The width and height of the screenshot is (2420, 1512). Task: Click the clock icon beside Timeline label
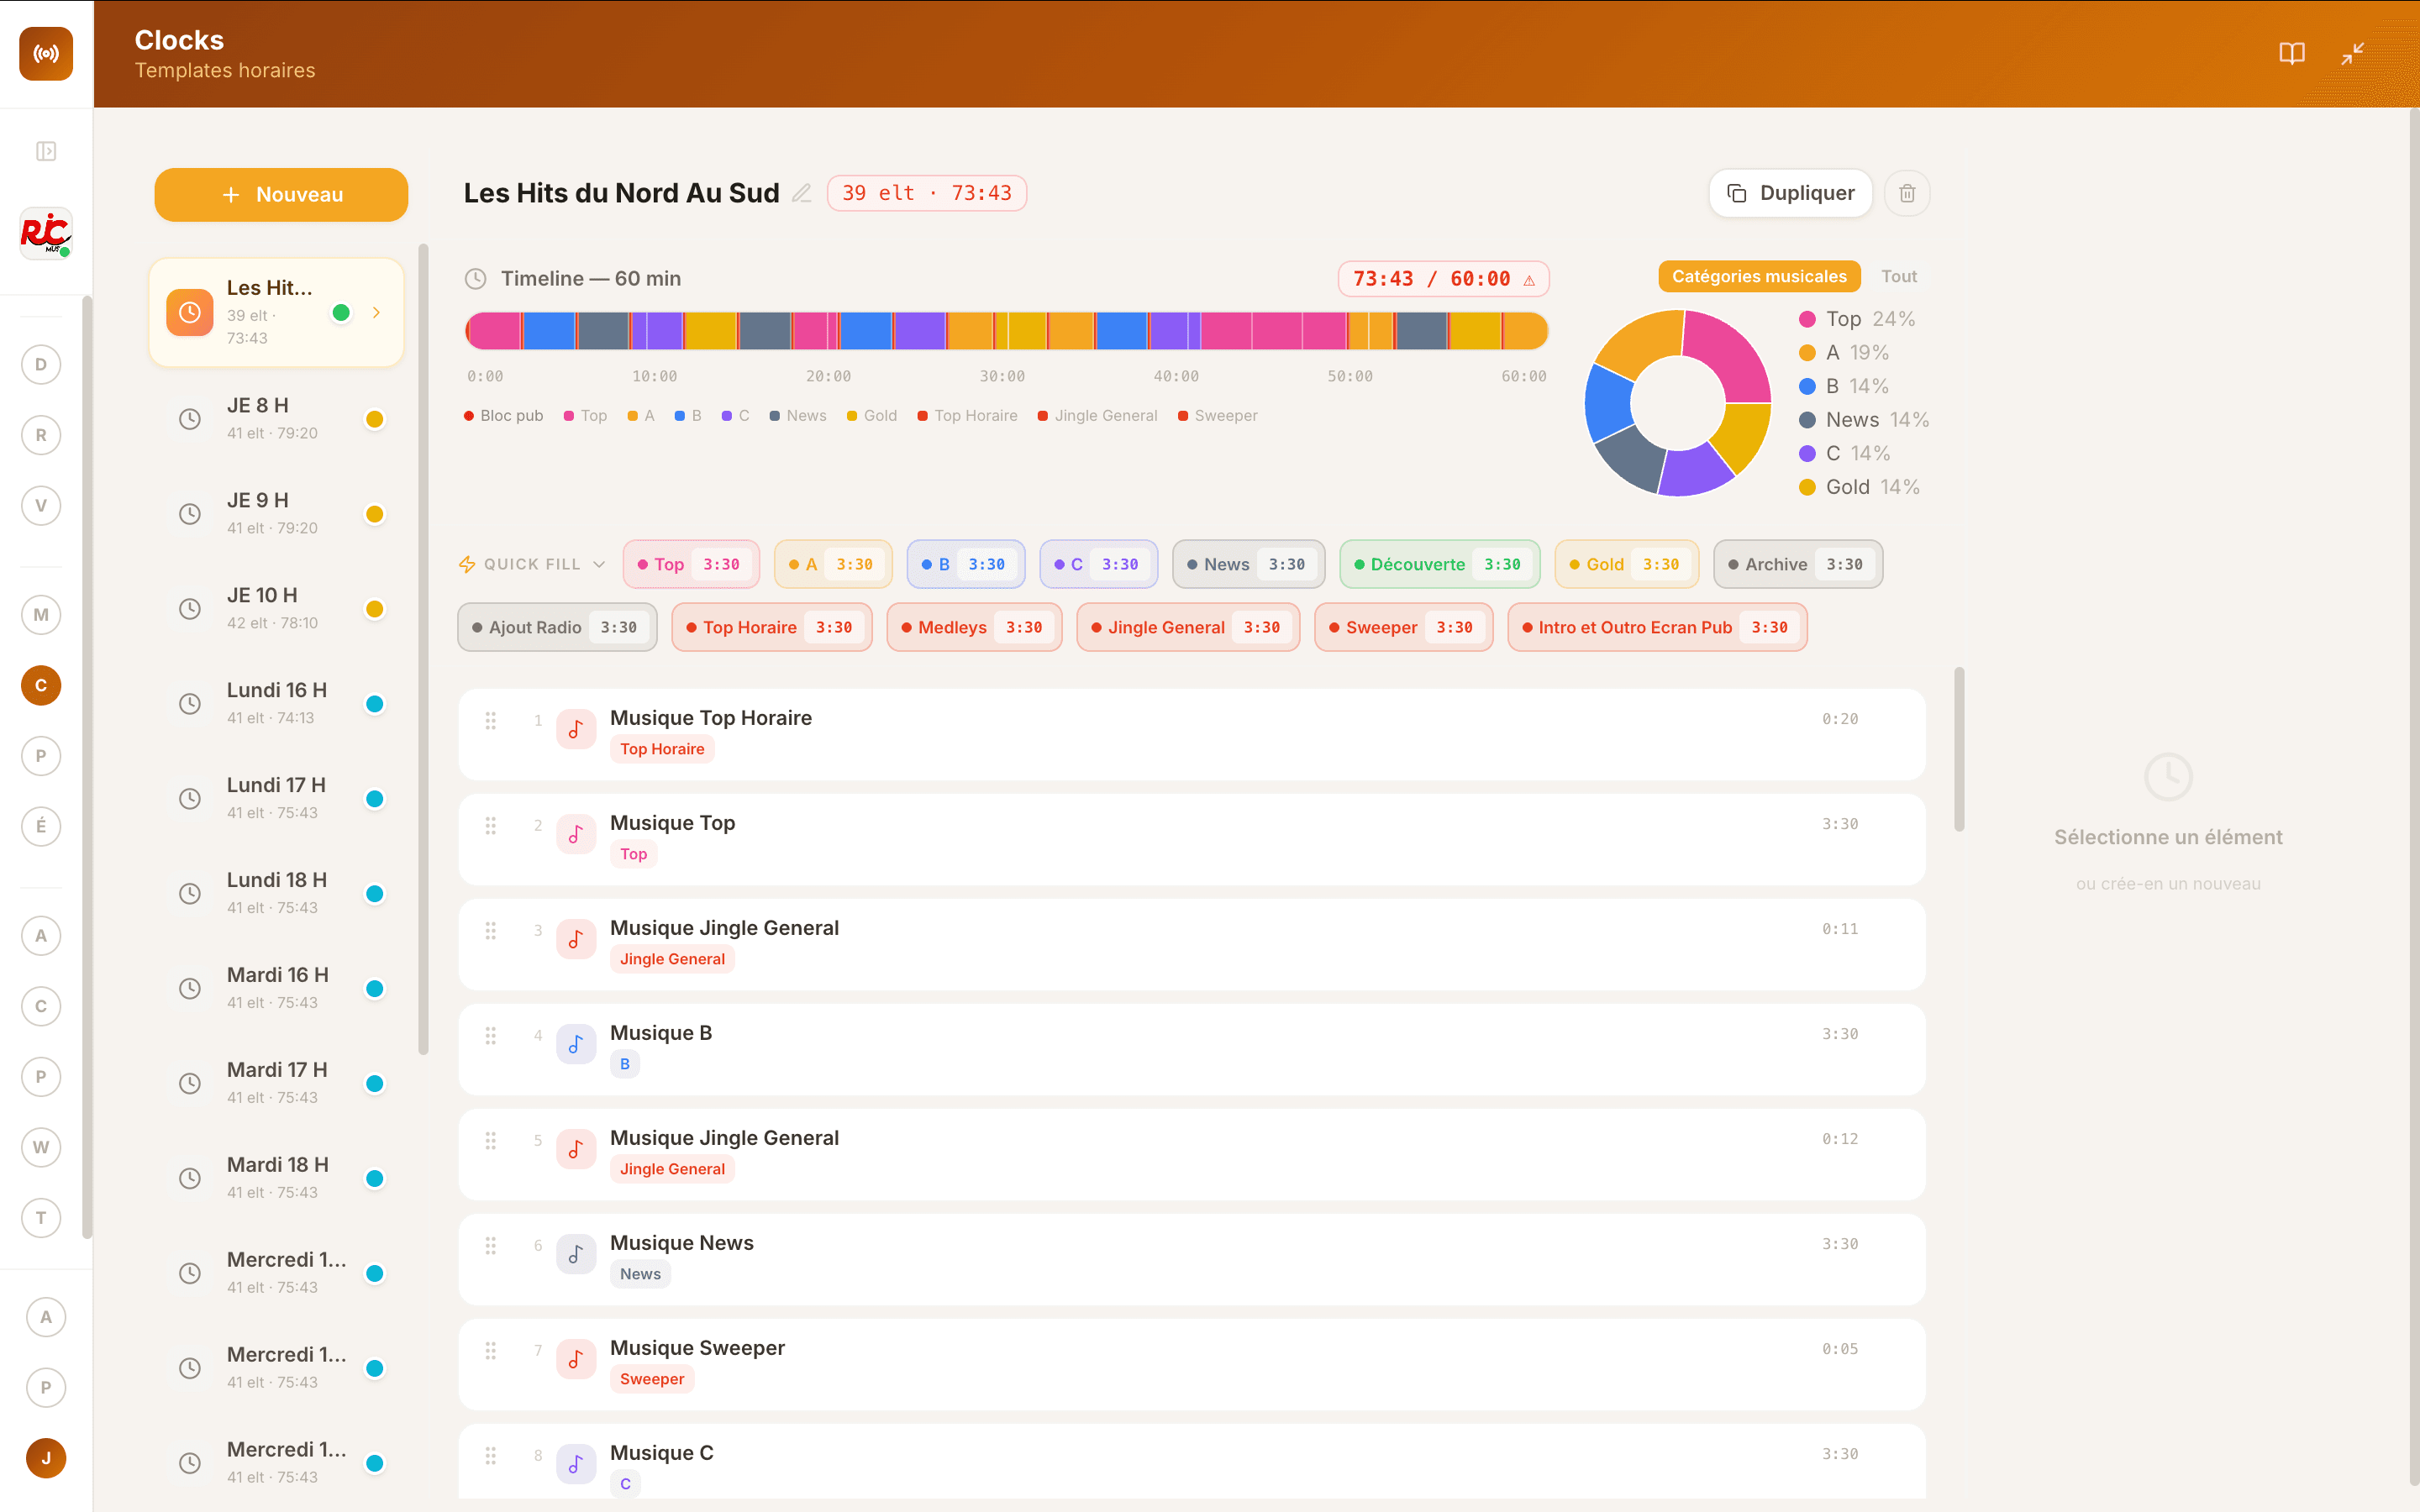click(x=476, y=279)
